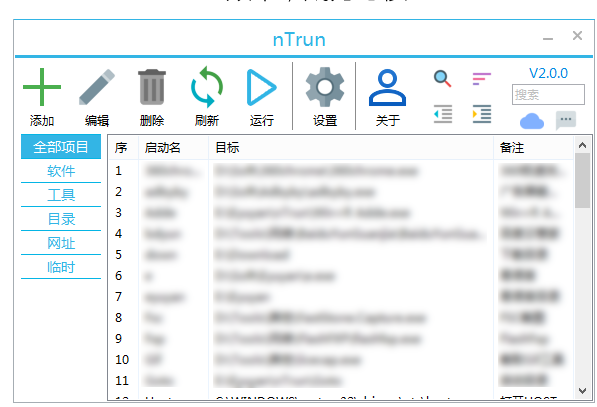597x407 pixels.
Task: Sort by the 启动名 column header
Action: tap(173, 147)
